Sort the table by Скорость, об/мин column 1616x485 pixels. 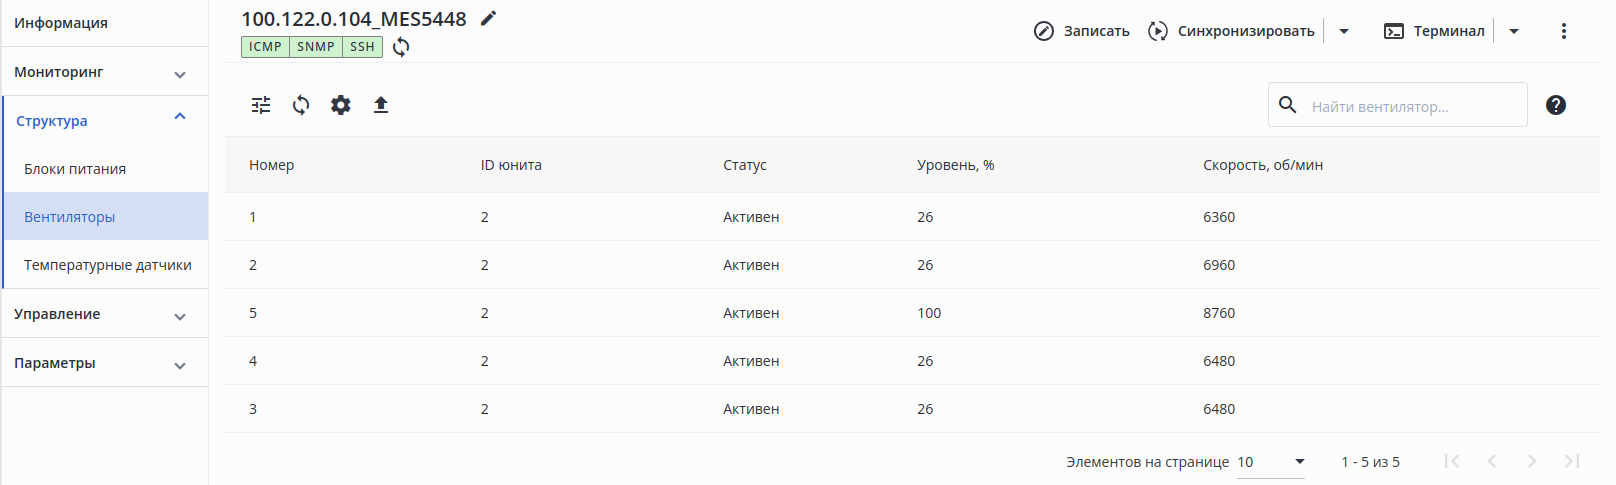pyautogui.click(x=1263, y=165)
